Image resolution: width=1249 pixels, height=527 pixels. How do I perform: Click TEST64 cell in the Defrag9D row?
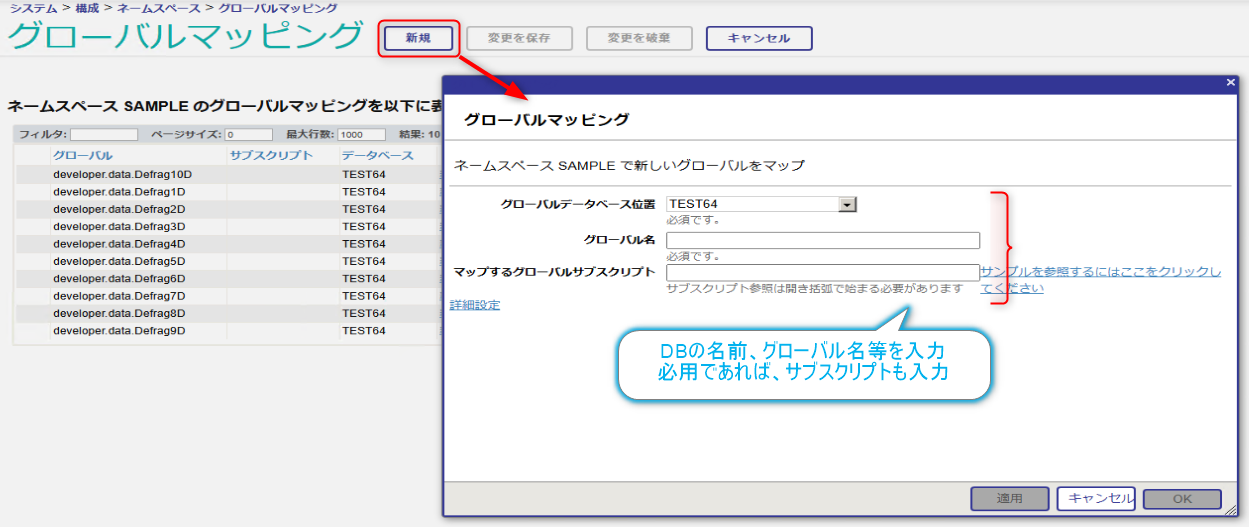coord(364,330)
